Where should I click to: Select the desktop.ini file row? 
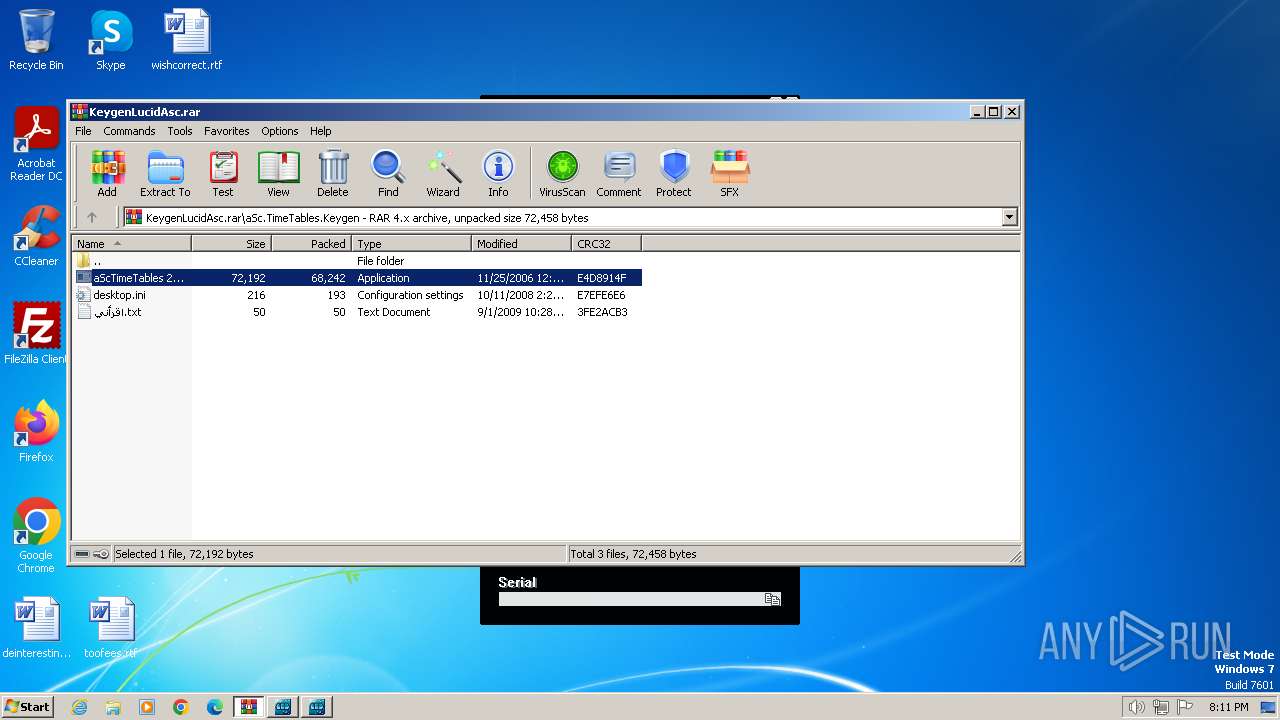(357, 295)
